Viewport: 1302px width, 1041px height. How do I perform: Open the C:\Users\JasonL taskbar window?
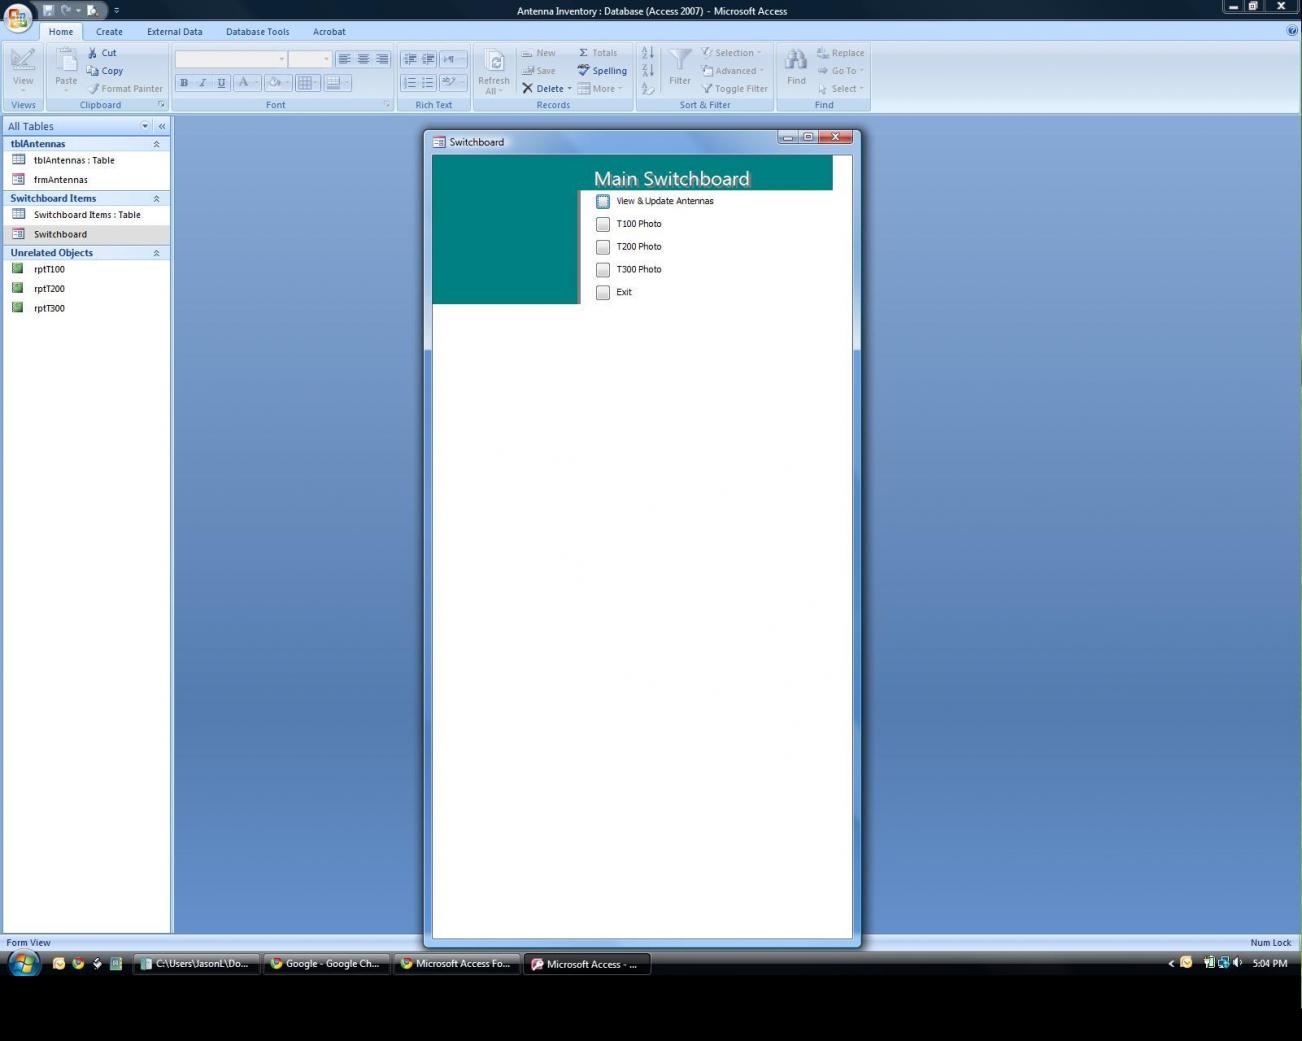tap(196, 964)
